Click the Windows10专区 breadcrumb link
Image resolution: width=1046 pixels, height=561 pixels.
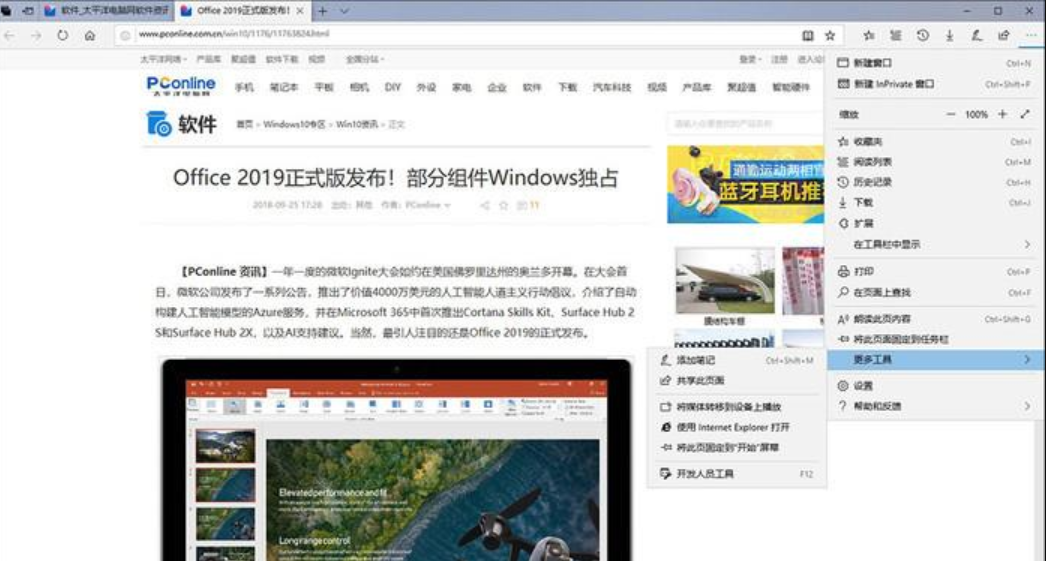[294, 125]
